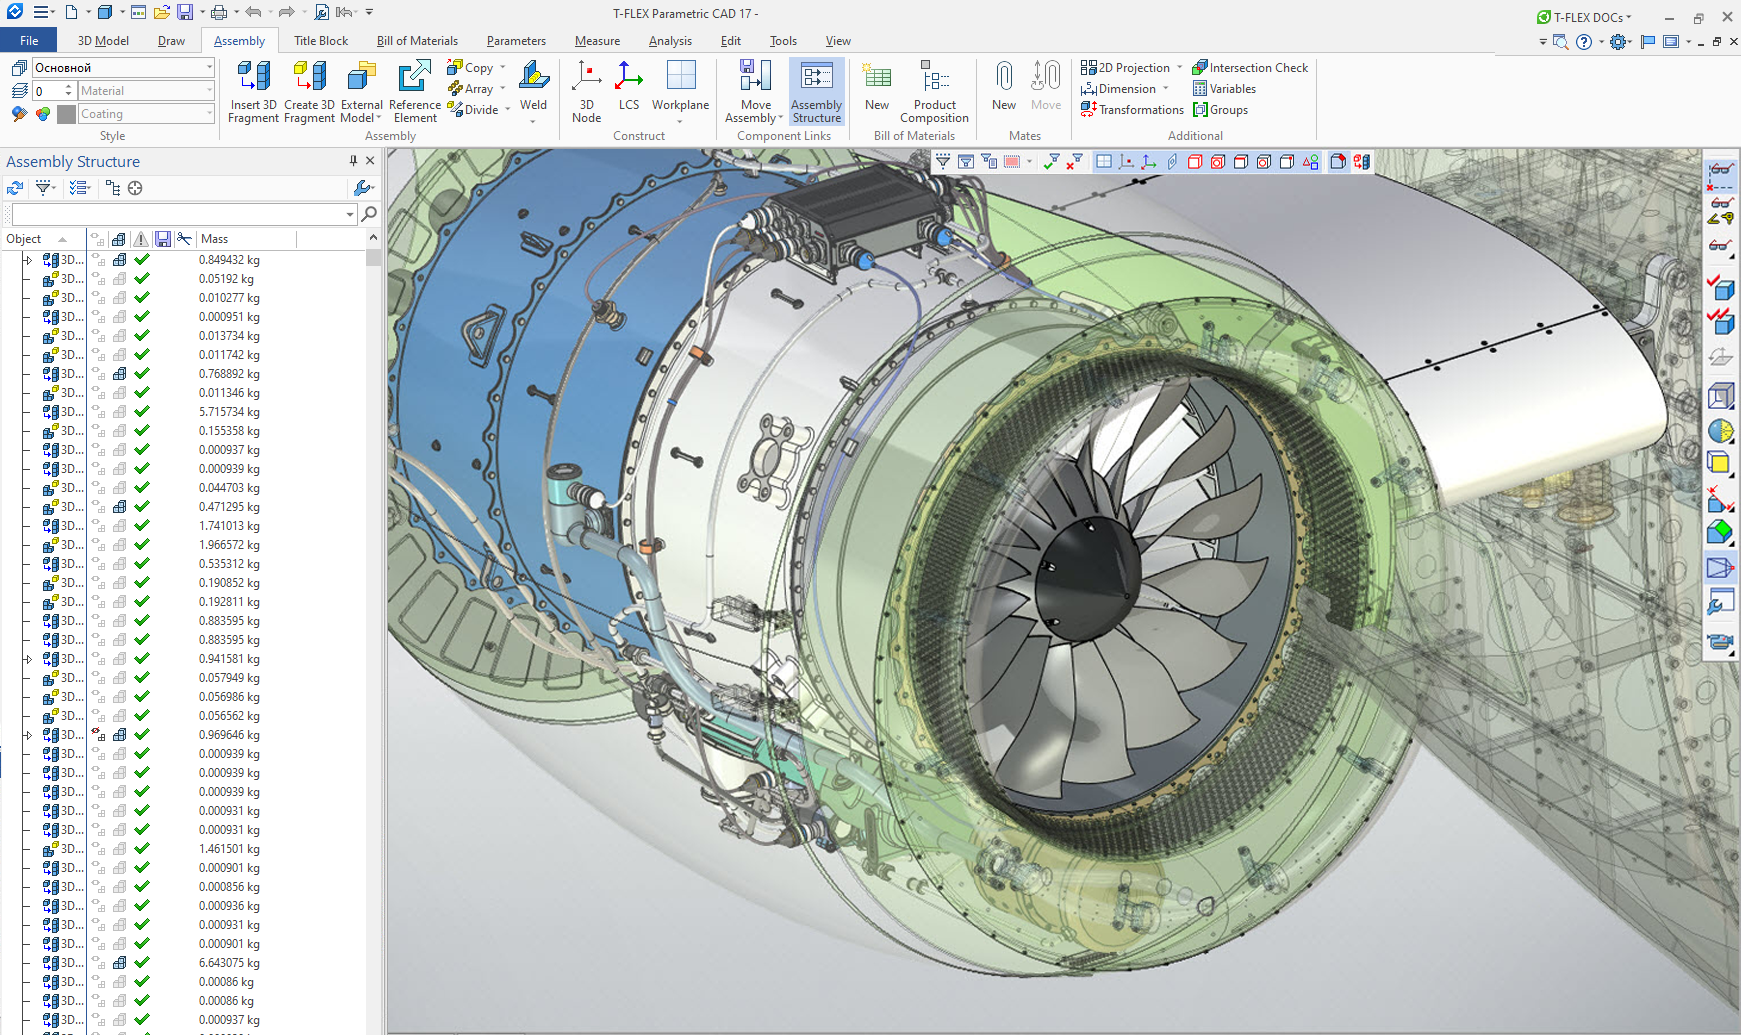Toggle the include flag on the 0.849432 kg row
This screenshot has width=1741, height=1035.
[142, 260]
